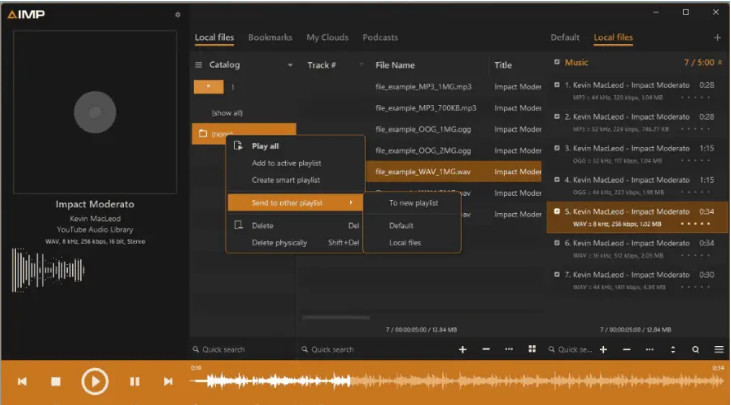Image resolution: width=731 pixels, height=405 pixels.
Task: Select the (none) folder in catalog
Action: (244, 134)
